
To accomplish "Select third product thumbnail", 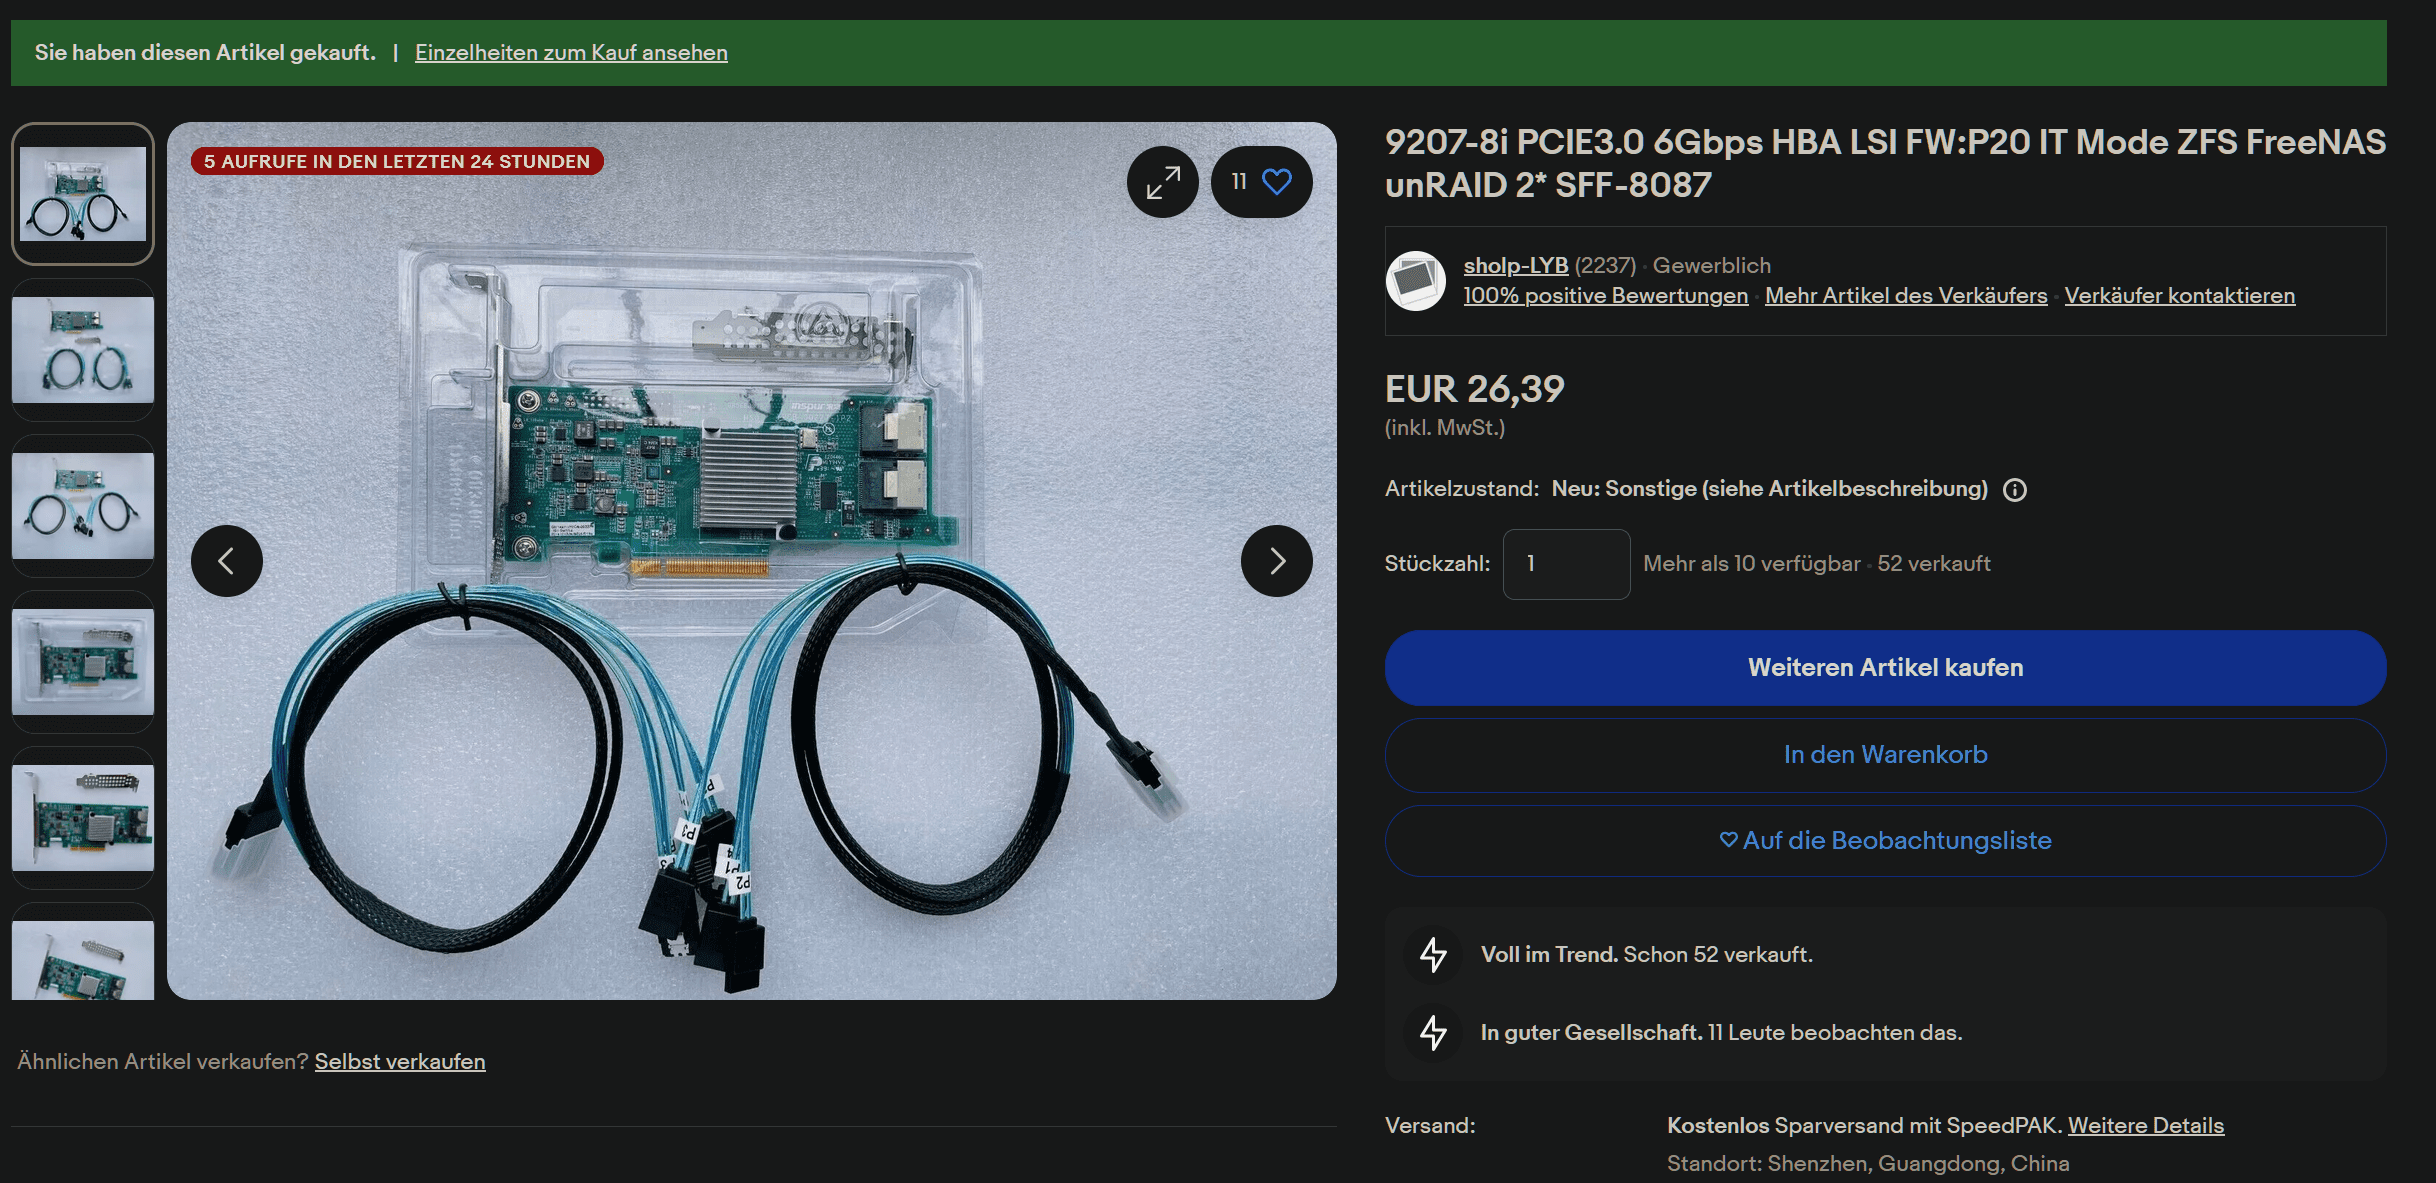I will (83, 506).
